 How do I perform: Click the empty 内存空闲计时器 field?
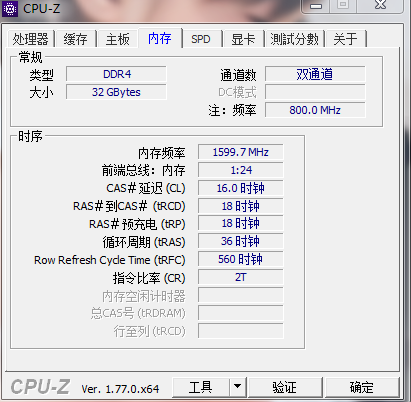(x=241, y=295)
